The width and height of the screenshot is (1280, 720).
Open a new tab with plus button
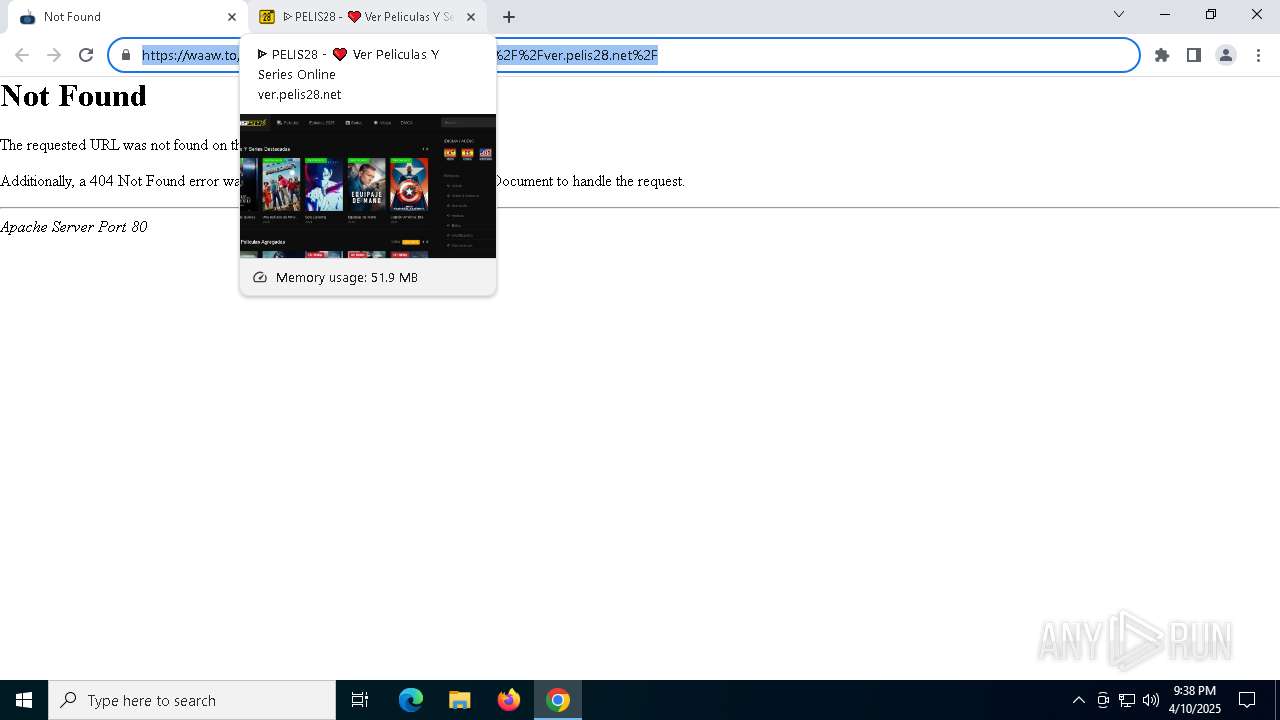(x=509, y=17)
